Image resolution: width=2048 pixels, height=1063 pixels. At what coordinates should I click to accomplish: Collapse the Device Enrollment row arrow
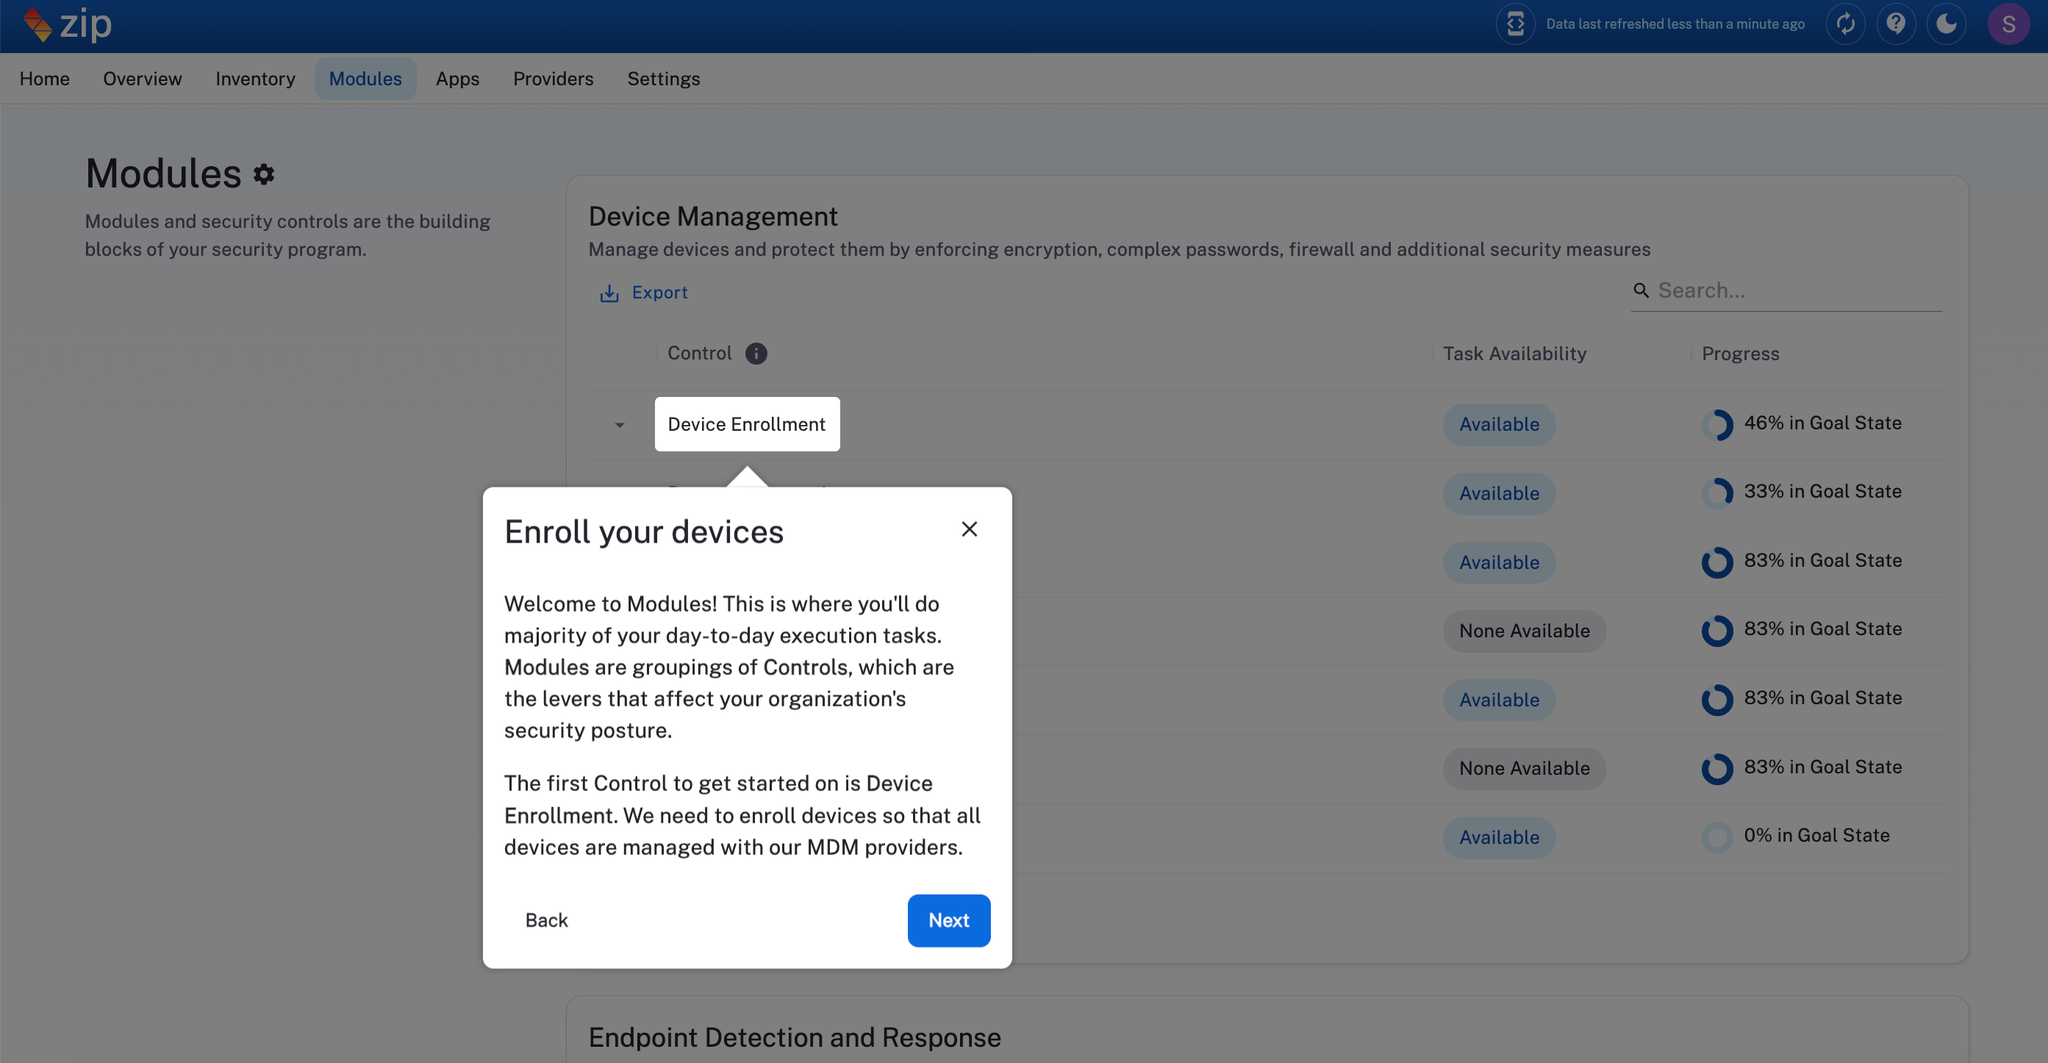(620, 425)
